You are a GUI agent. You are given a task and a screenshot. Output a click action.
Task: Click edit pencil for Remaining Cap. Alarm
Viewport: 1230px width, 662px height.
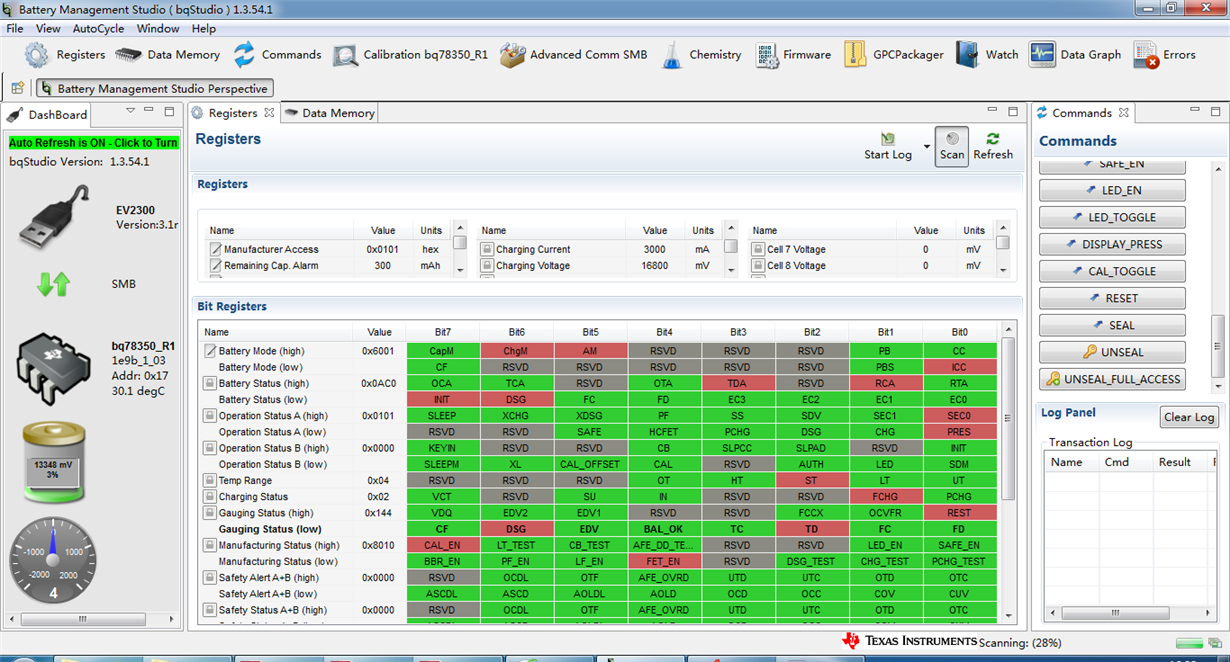coord(215,266)
